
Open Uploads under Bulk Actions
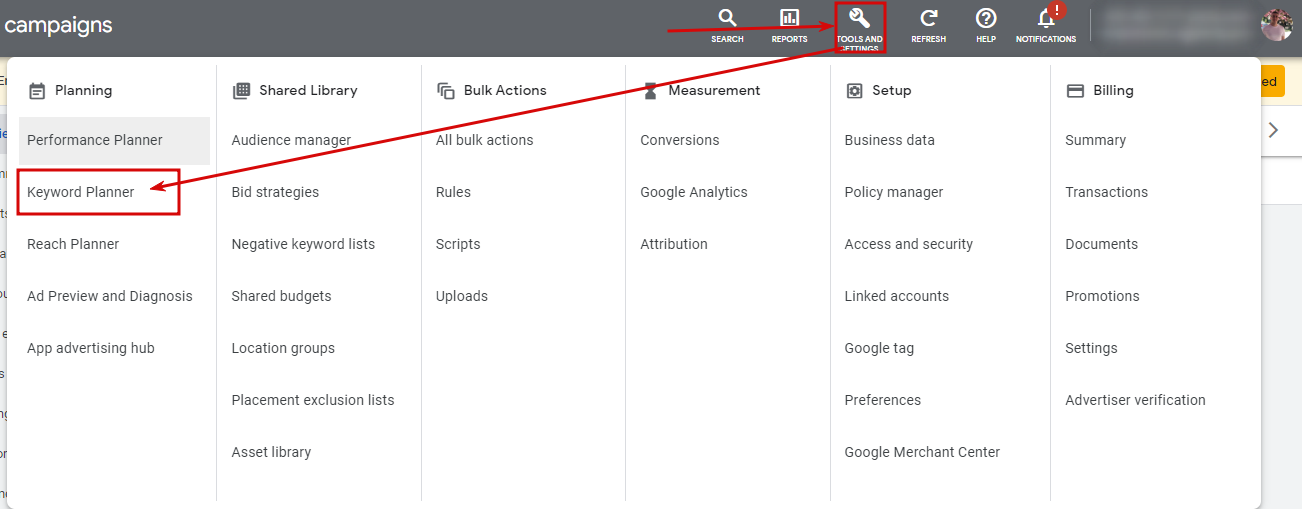coord(462,296)
